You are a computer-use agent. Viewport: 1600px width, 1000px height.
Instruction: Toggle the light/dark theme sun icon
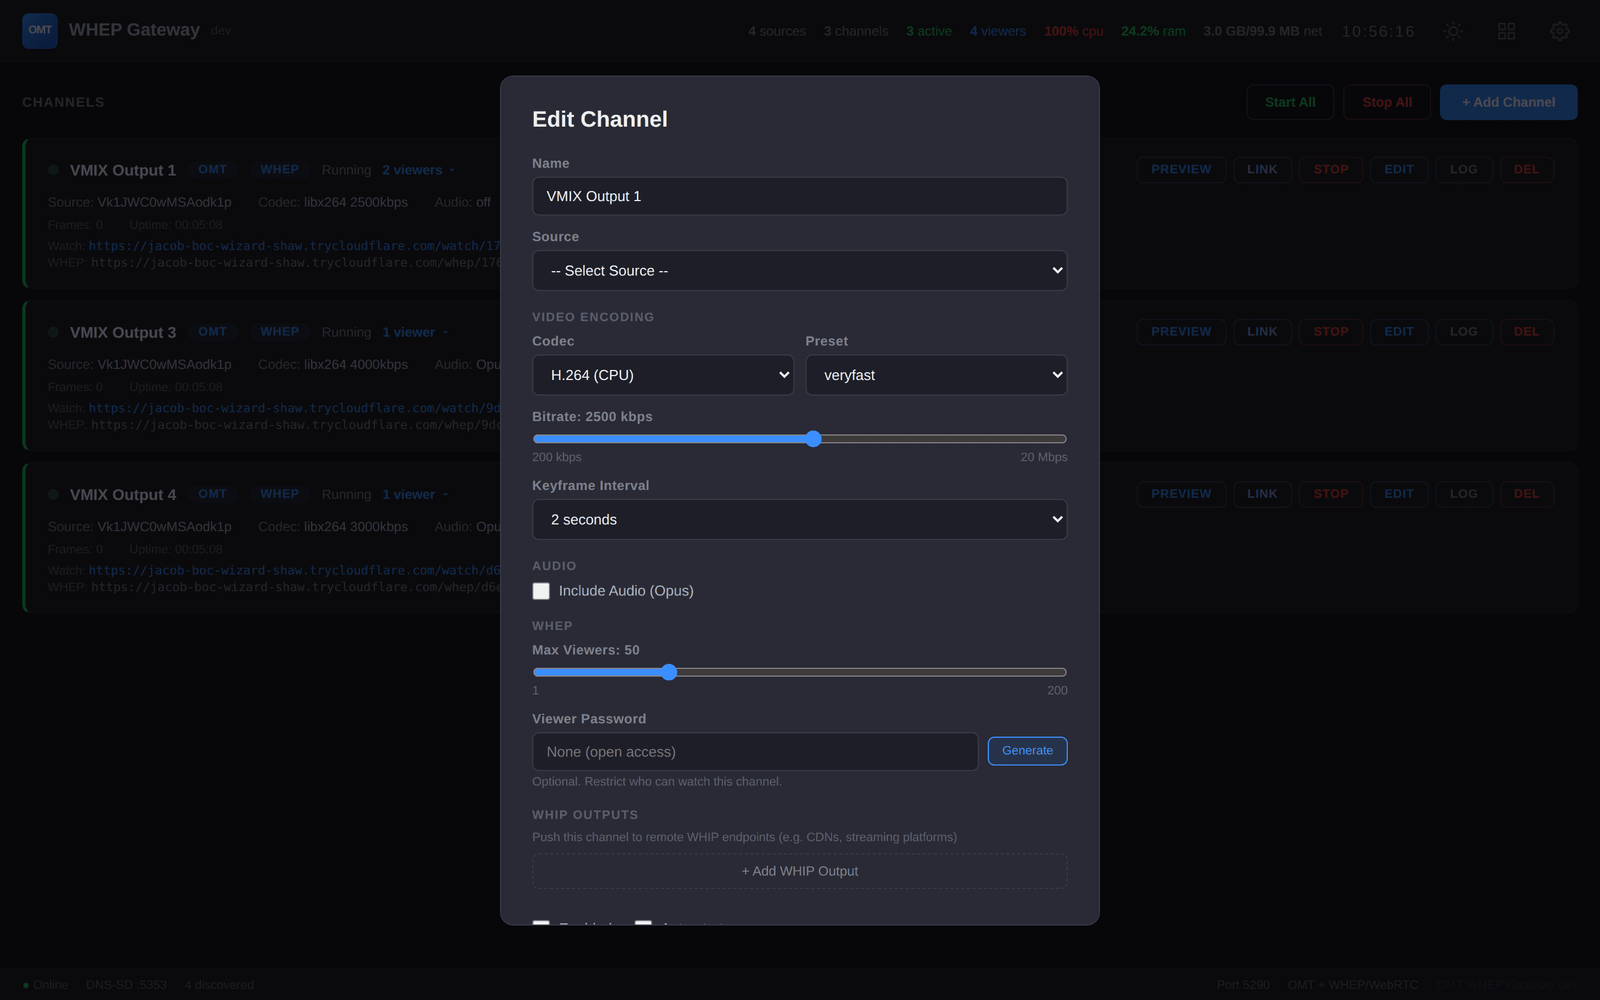[x=1452, y=31]
